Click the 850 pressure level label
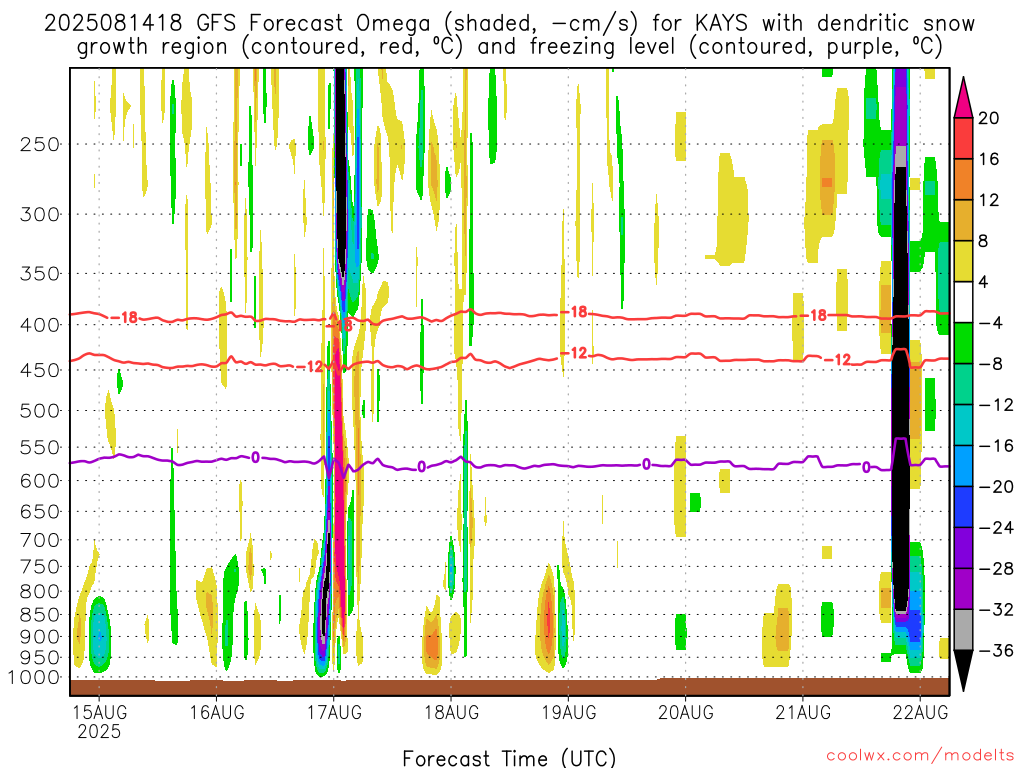1024x768 pixels. [x=40, y=615]
